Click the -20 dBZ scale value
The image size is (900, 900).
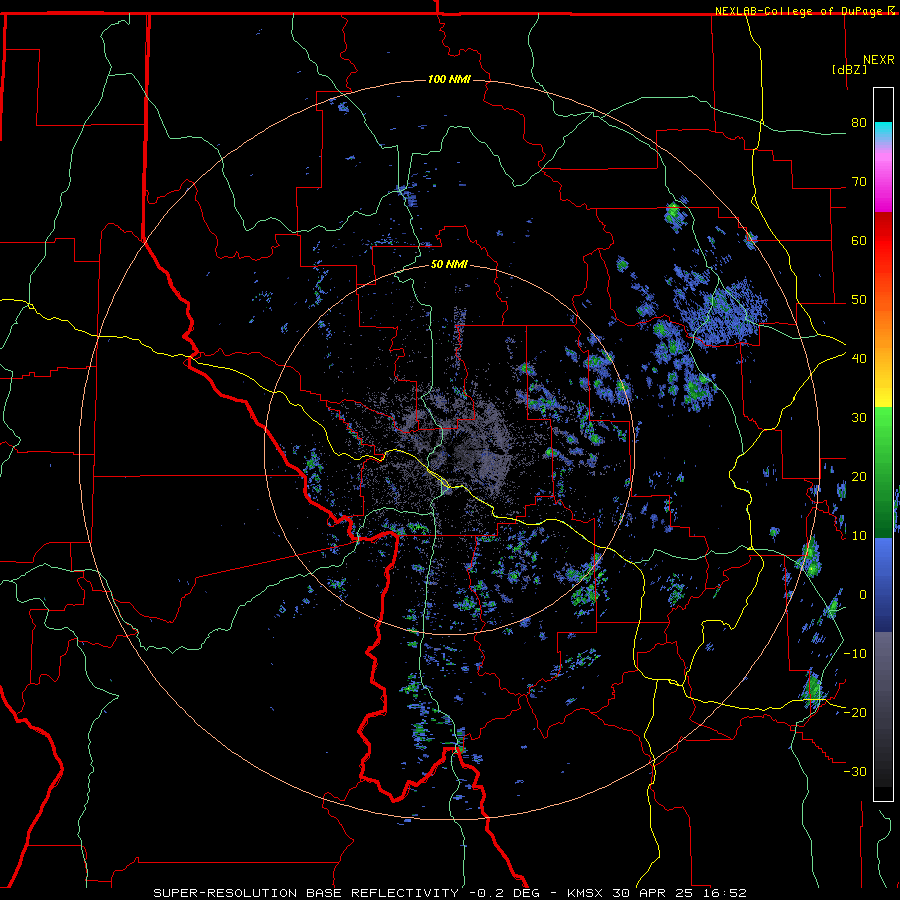click(x=855, y=713)
